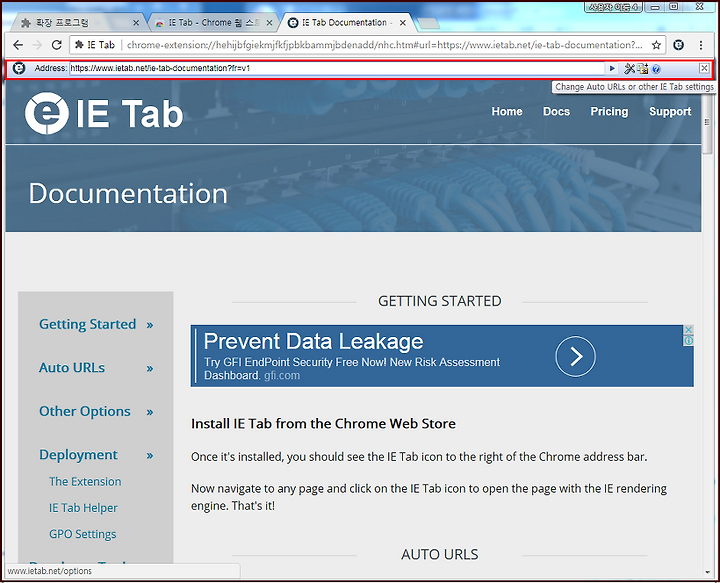Viewport: 720px width, 583px height.
Task: Open Other Options sidebar link
Action: tap(84, 411)
